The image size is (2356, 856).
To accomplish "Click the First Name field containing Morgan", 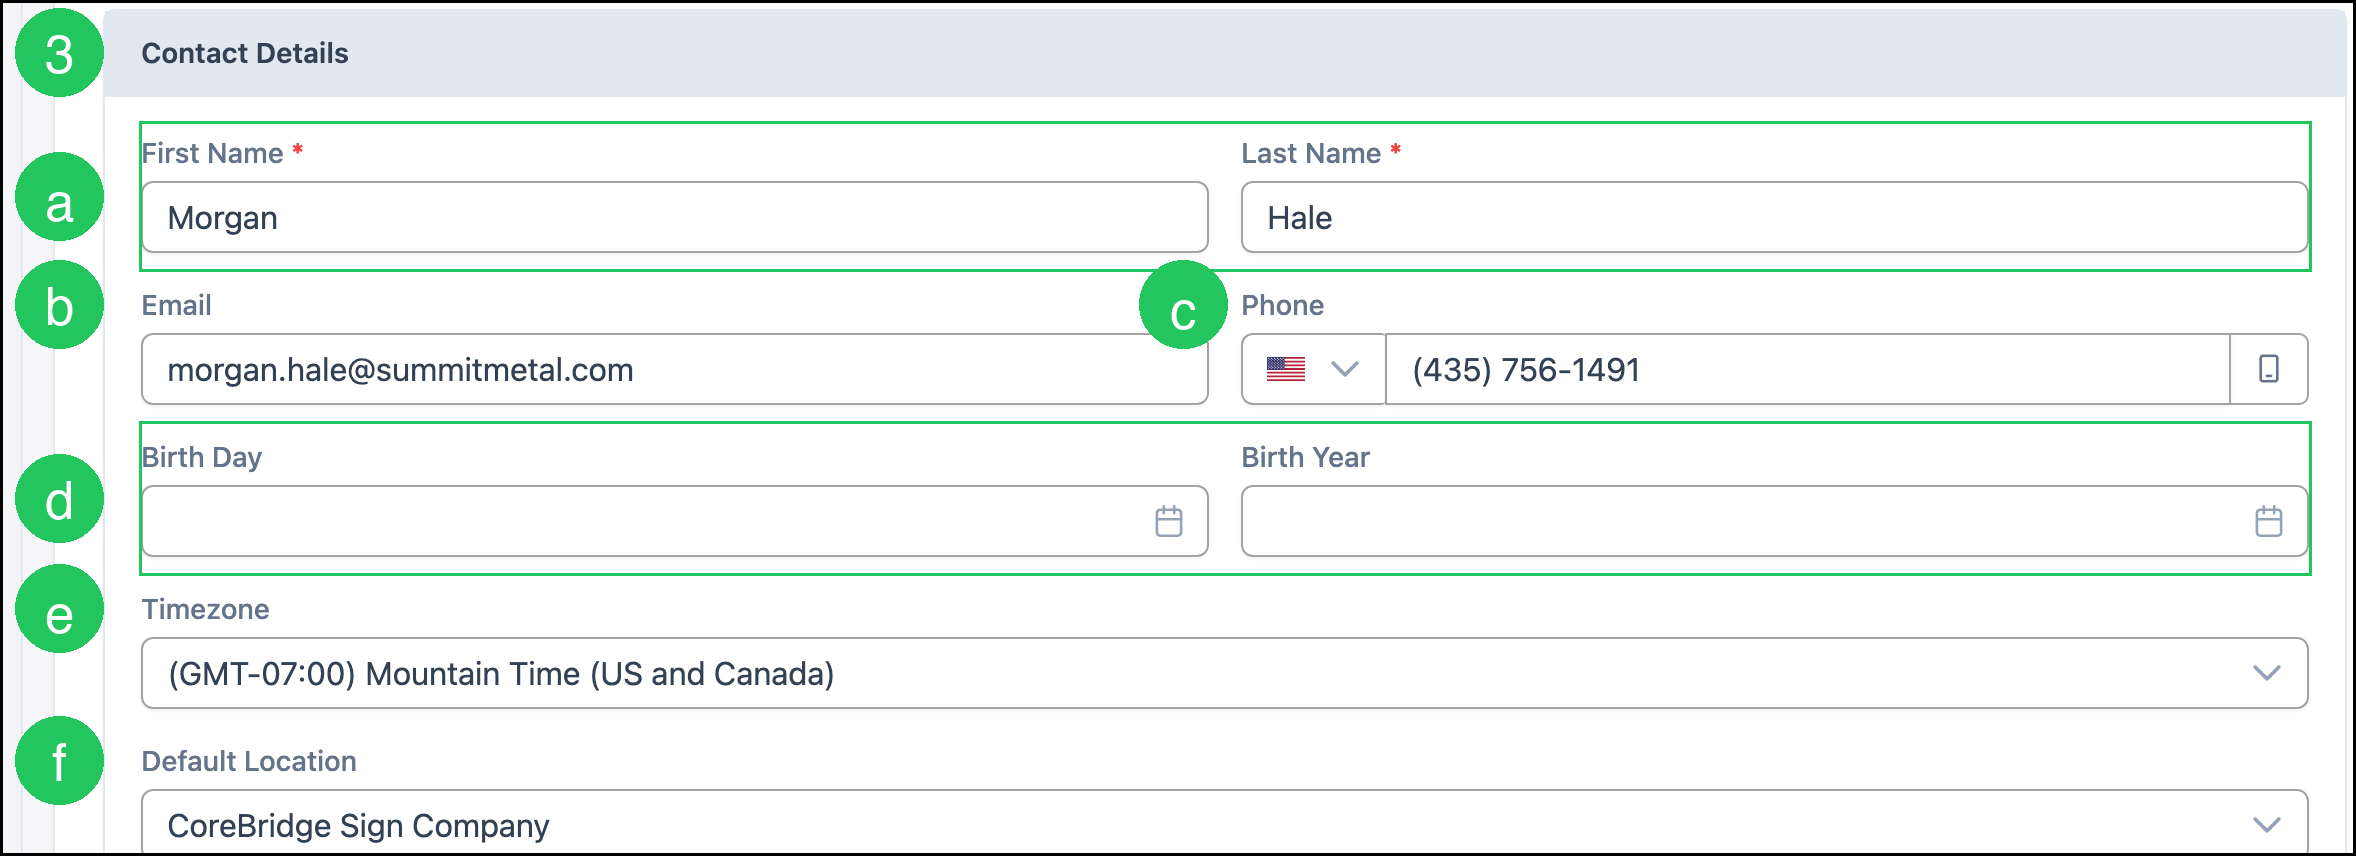I will click(675, 217).
